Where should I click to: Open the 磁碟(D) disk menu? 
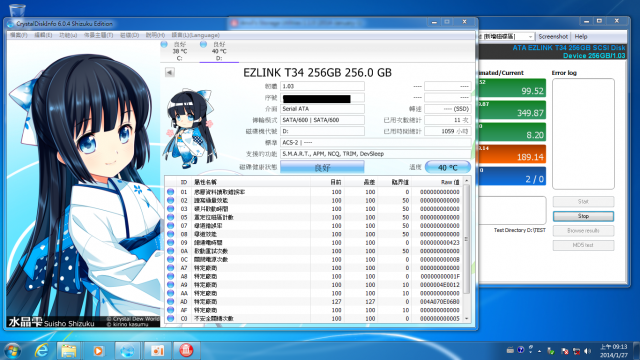[x=129, y=36]
